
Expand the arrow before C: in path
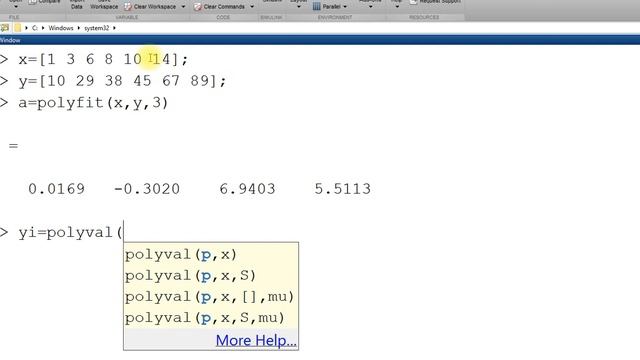[x=26, y=28]
